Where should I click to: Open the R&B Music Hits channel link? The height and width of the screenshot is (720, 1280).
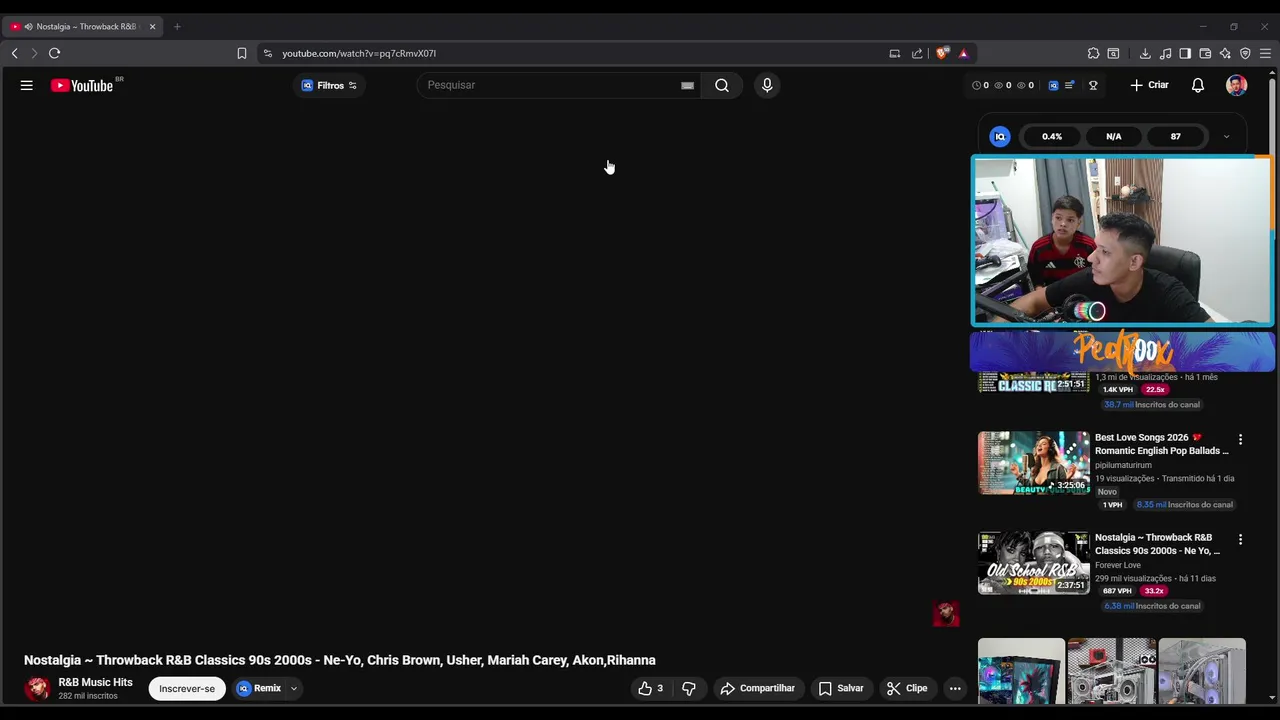95,683
